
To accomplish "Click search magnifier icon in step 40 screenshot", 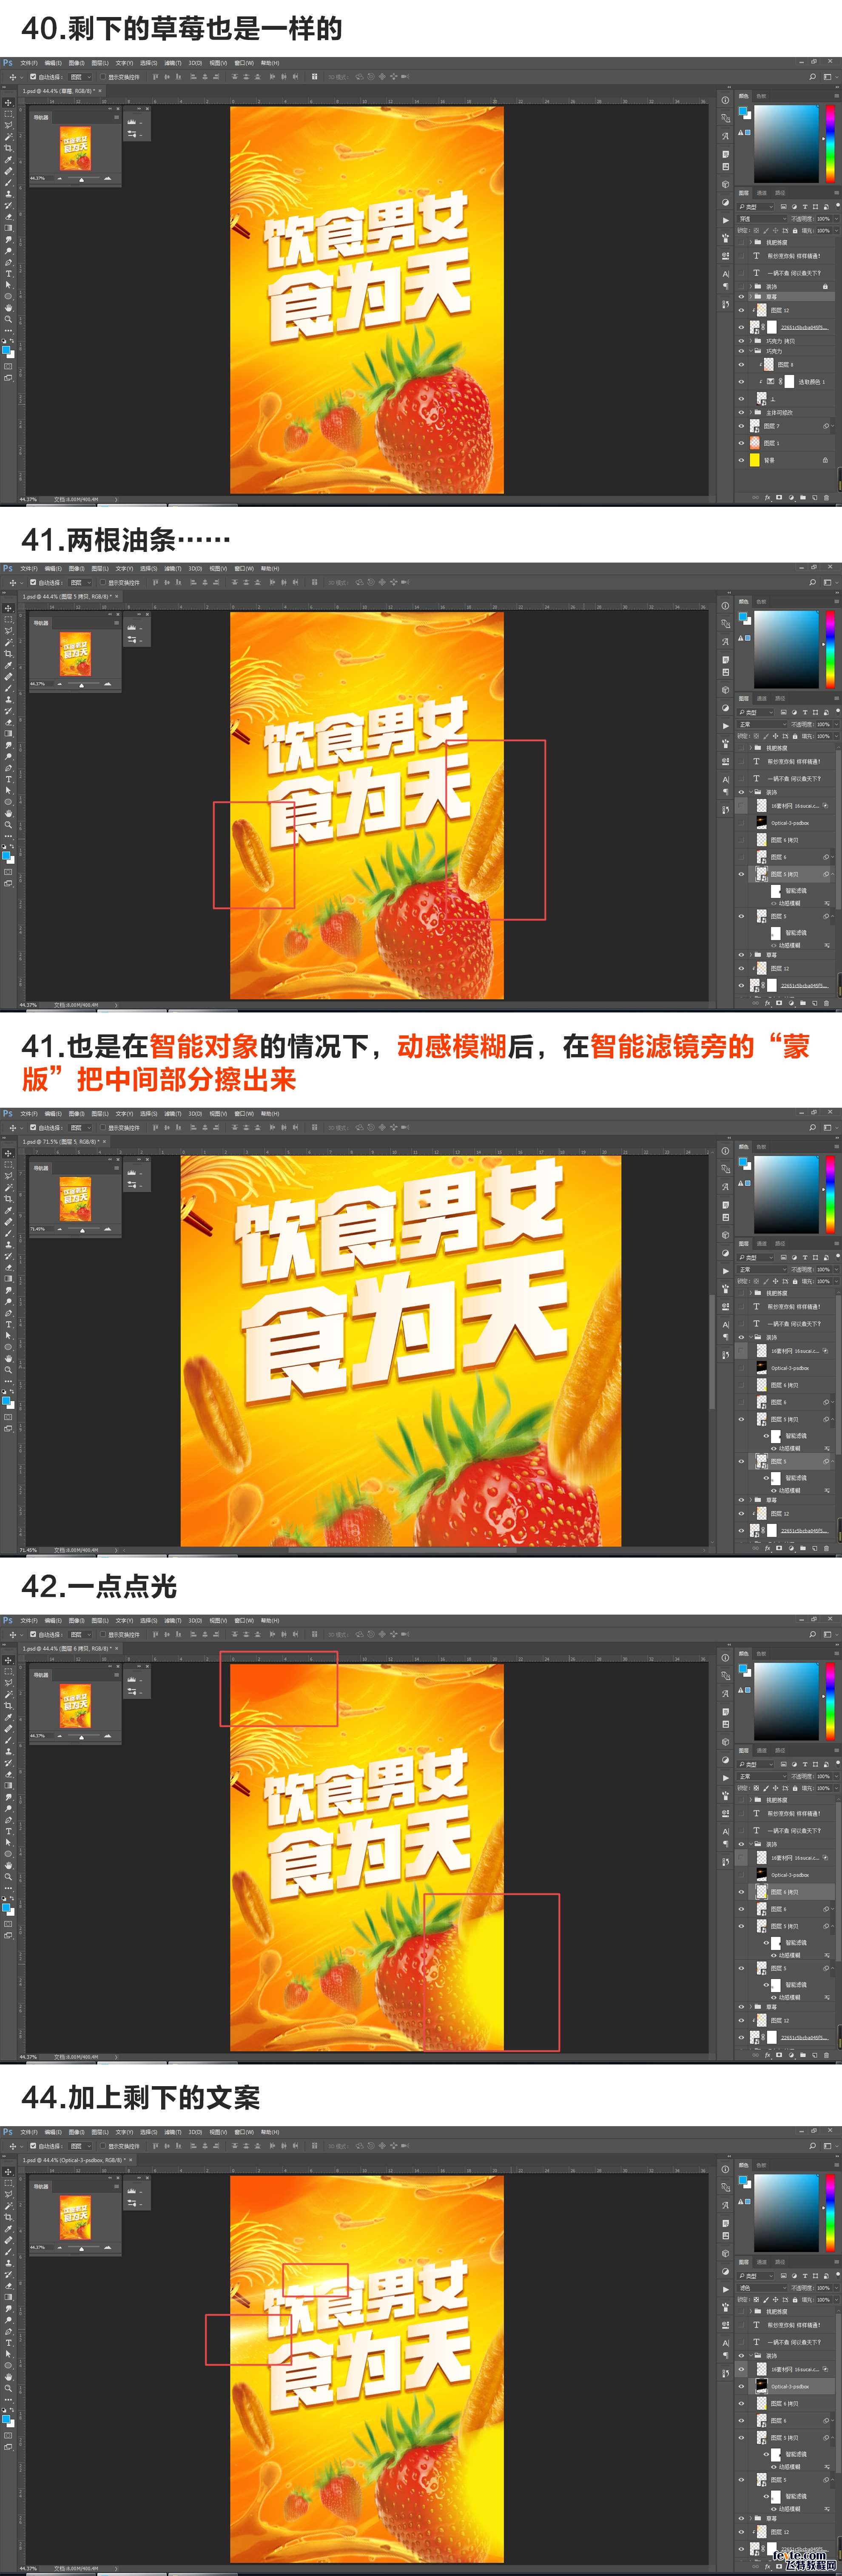I will coord(813,77).
